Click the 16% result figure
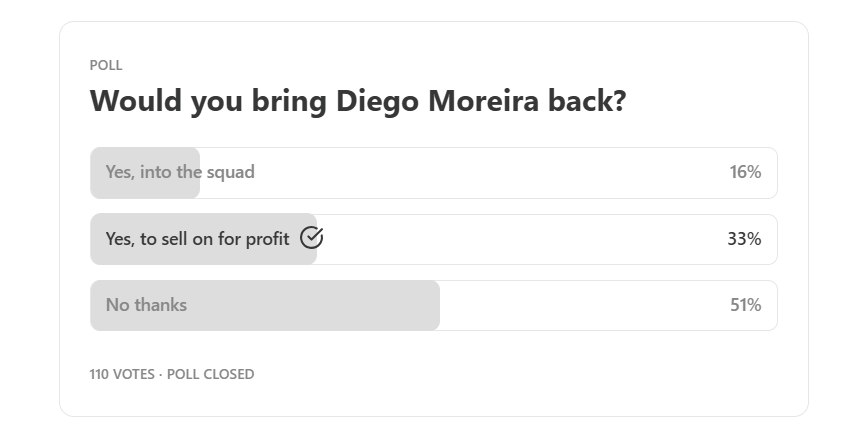852x448 pixels. (x=745, y=172)
